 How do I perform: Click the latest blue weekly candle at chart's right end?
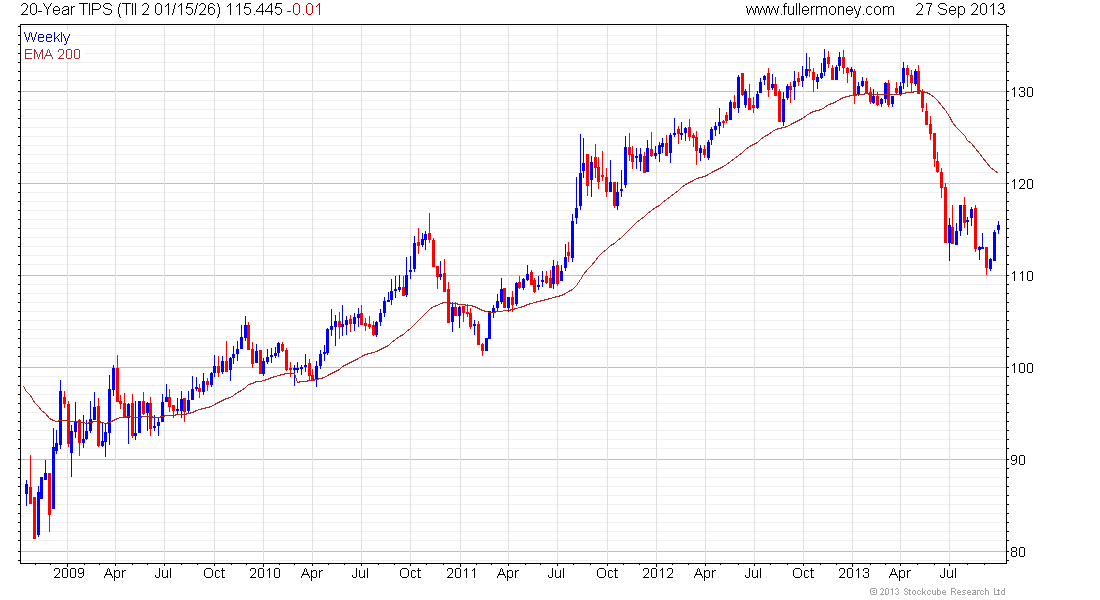click(x=998, y=227)
